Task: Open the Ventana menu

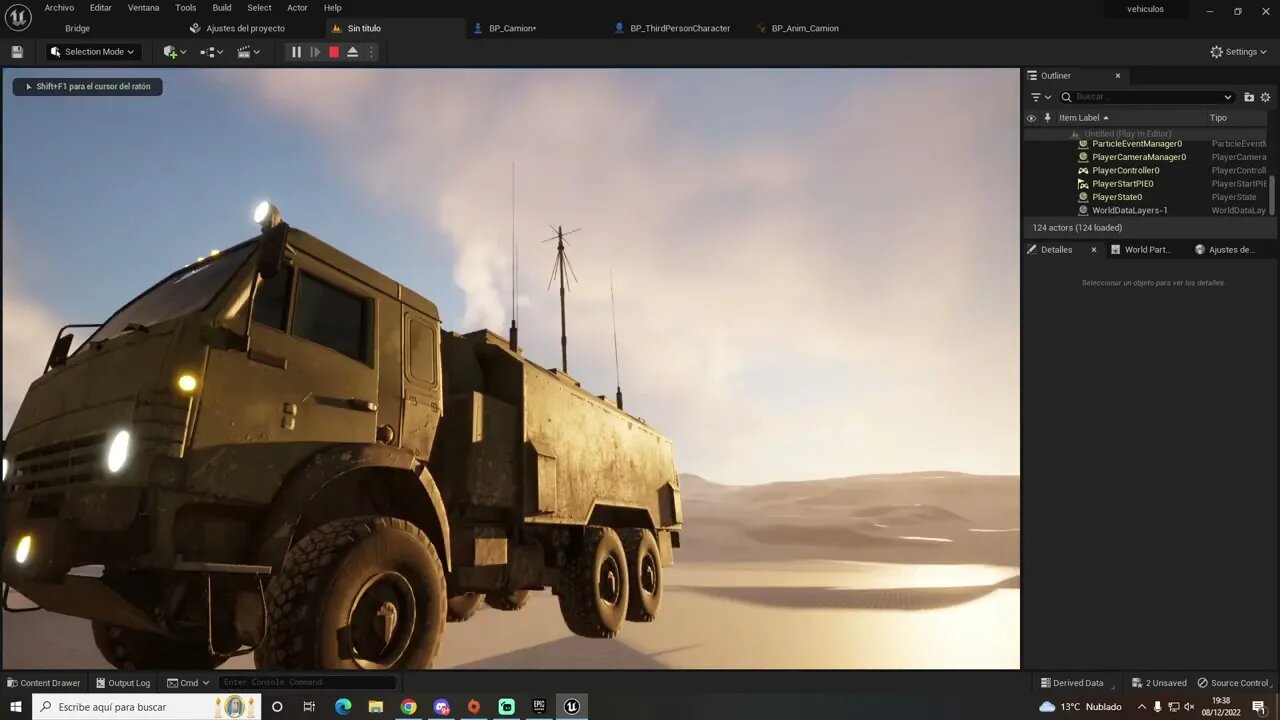Action: coord(143,8)
